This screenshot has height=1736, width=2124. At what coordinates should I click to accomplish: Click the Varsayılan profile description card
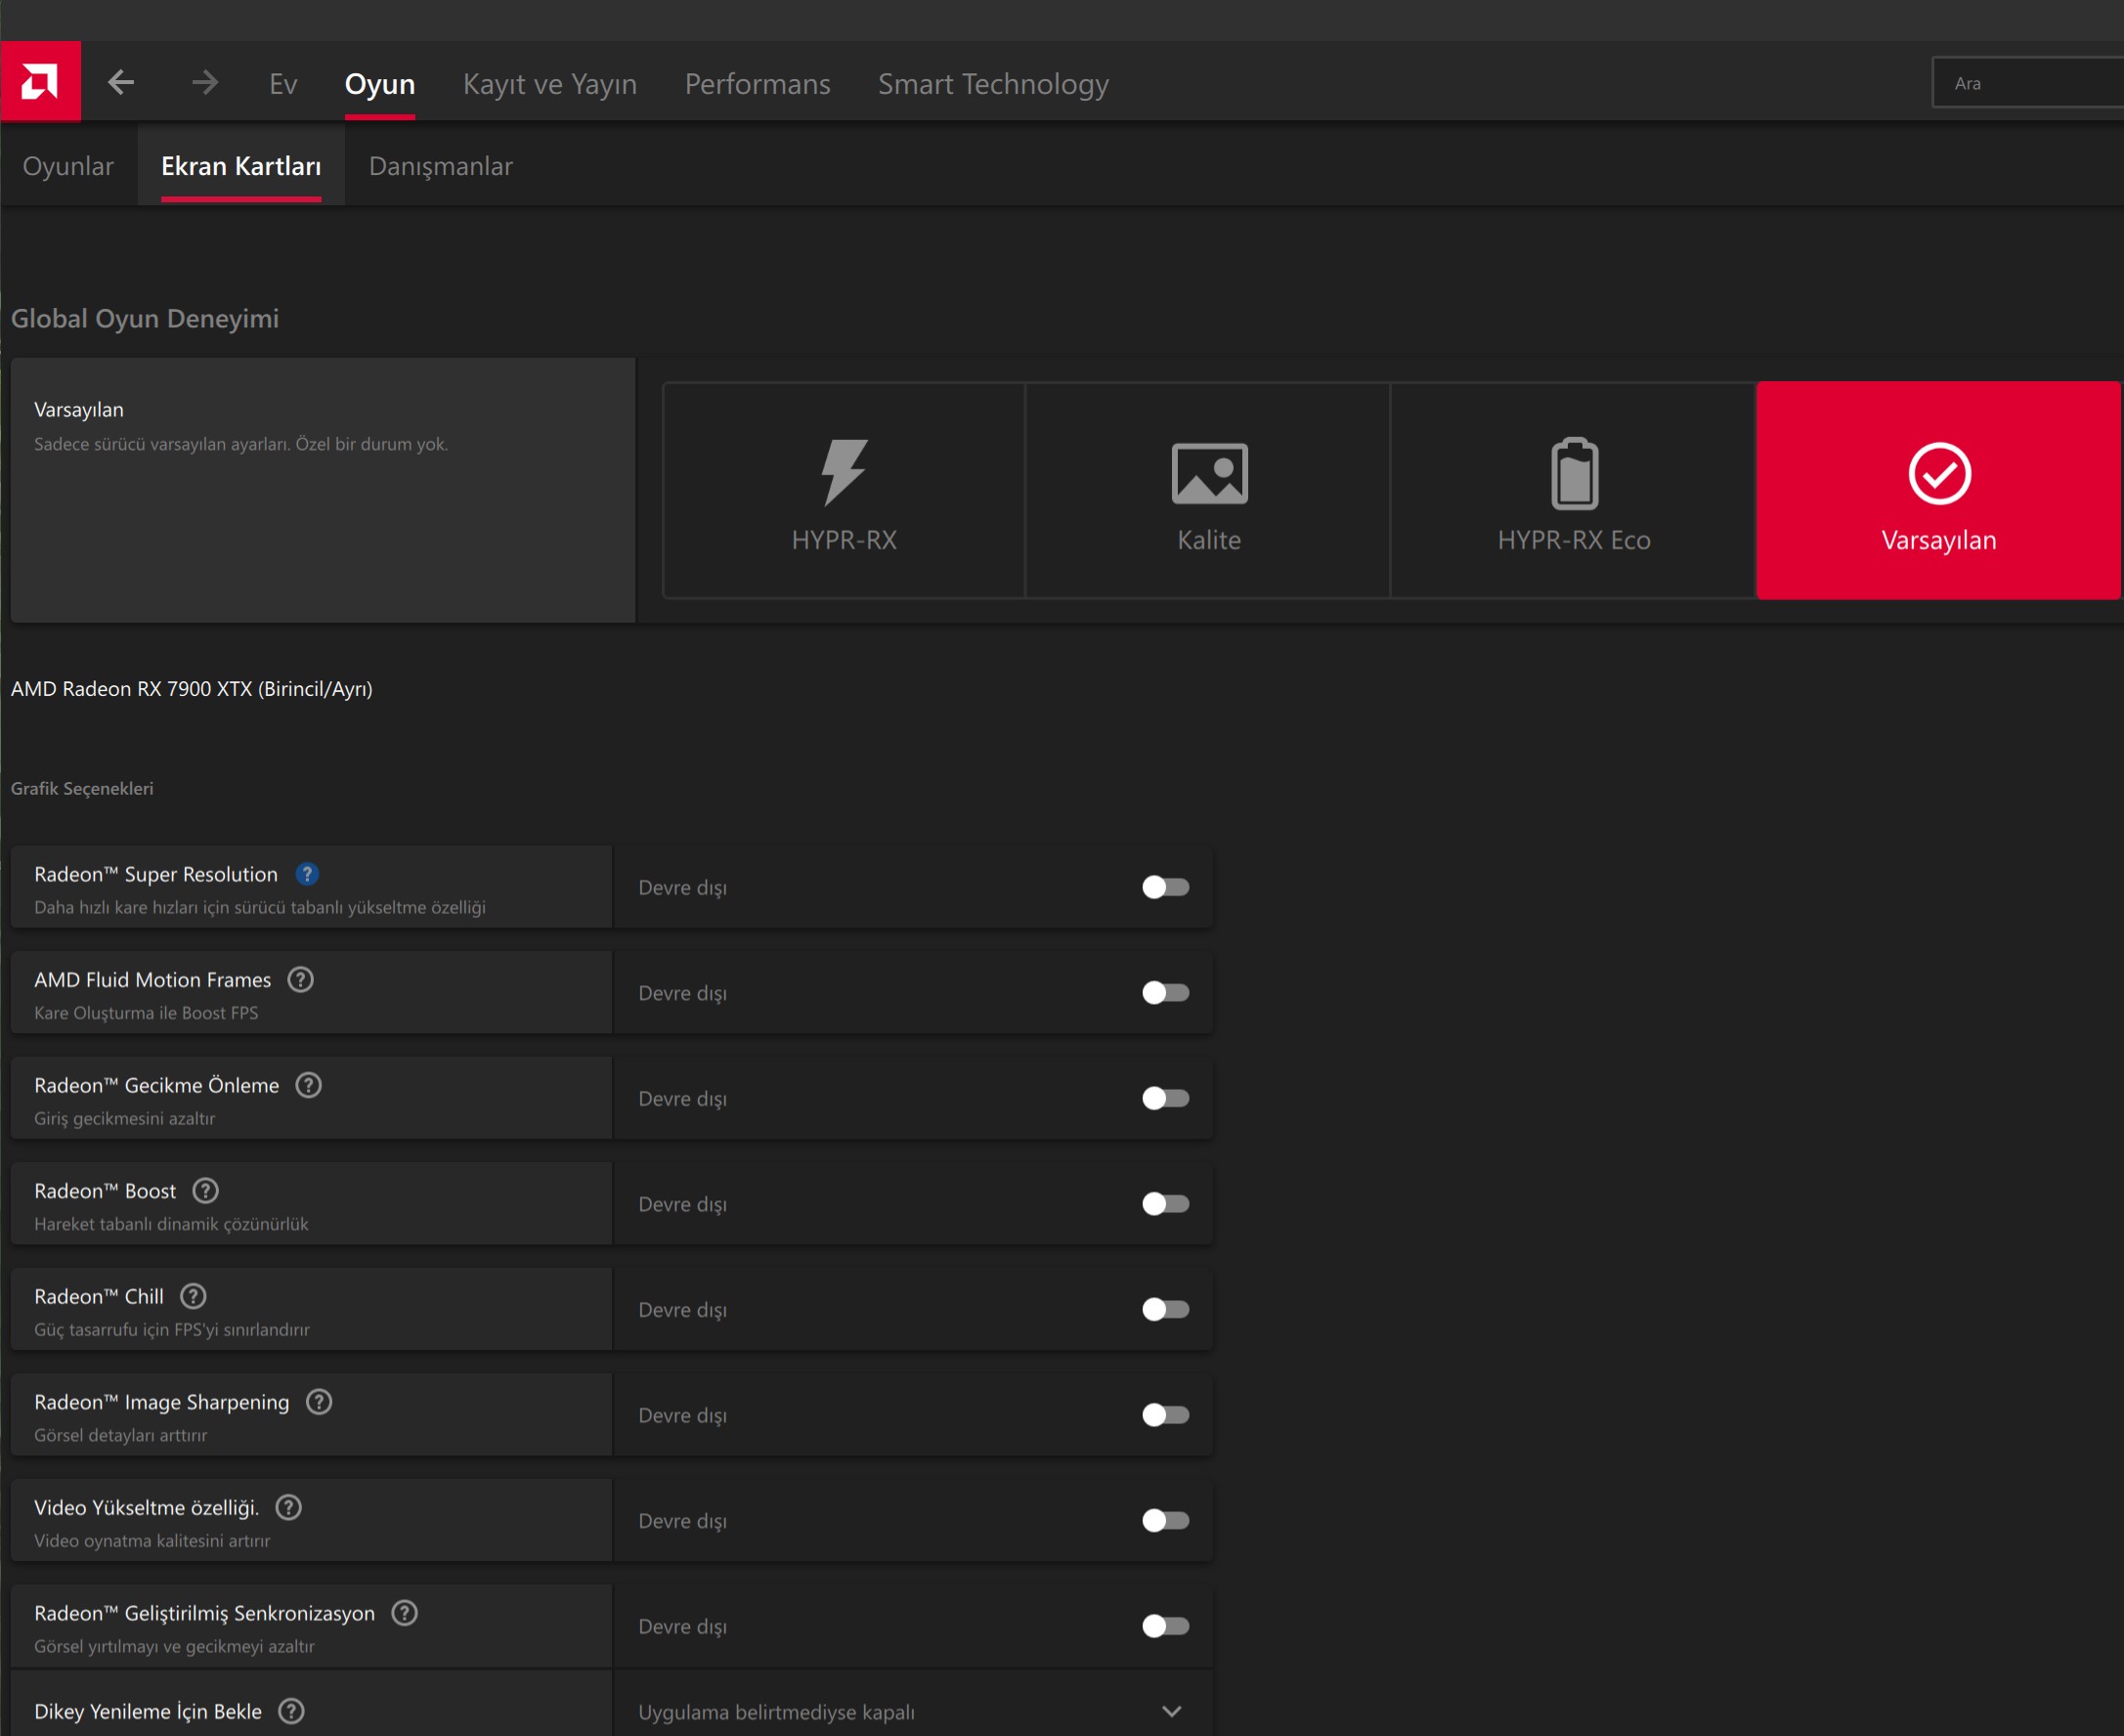[x=323, y=490]
